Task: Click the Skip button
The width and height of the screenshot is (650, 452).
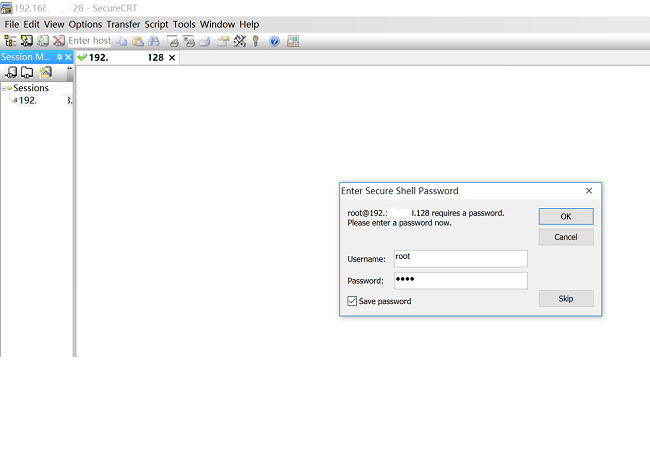Action: pos(565,299)
